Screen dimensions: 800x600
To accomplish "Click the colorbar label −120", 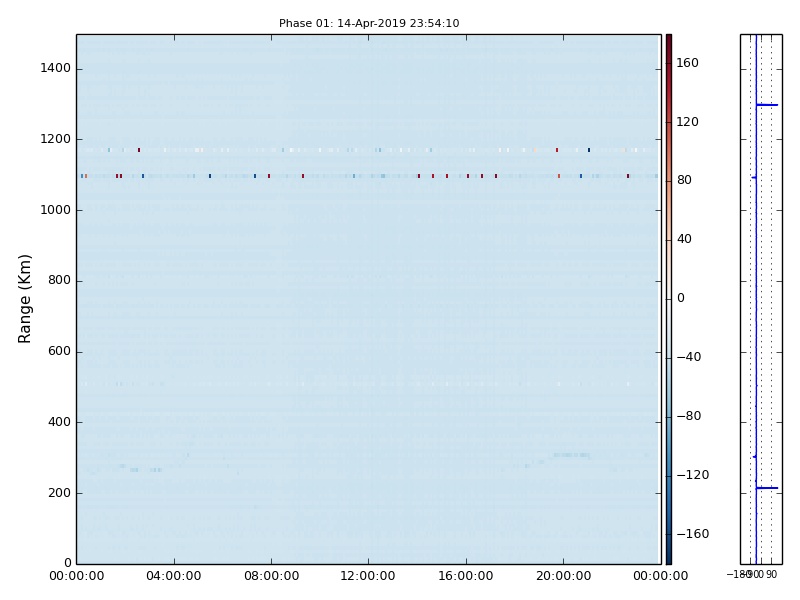I will tap(693, 475).
